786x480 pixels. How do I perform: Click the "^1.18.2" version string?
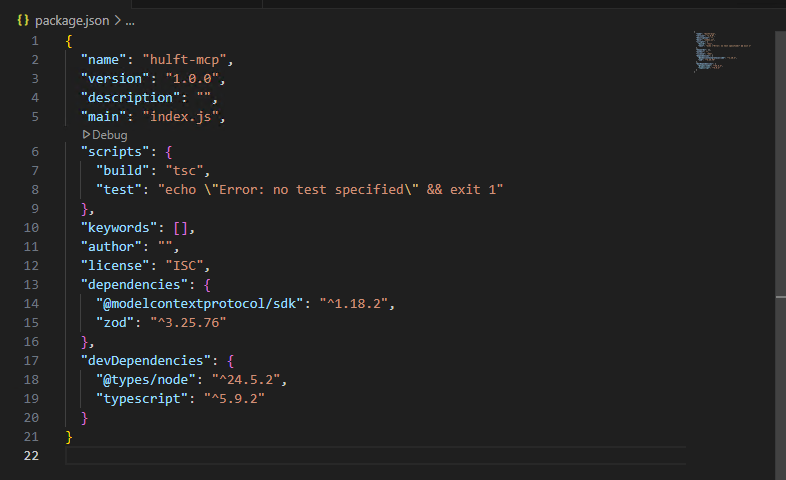pos(354,304)
